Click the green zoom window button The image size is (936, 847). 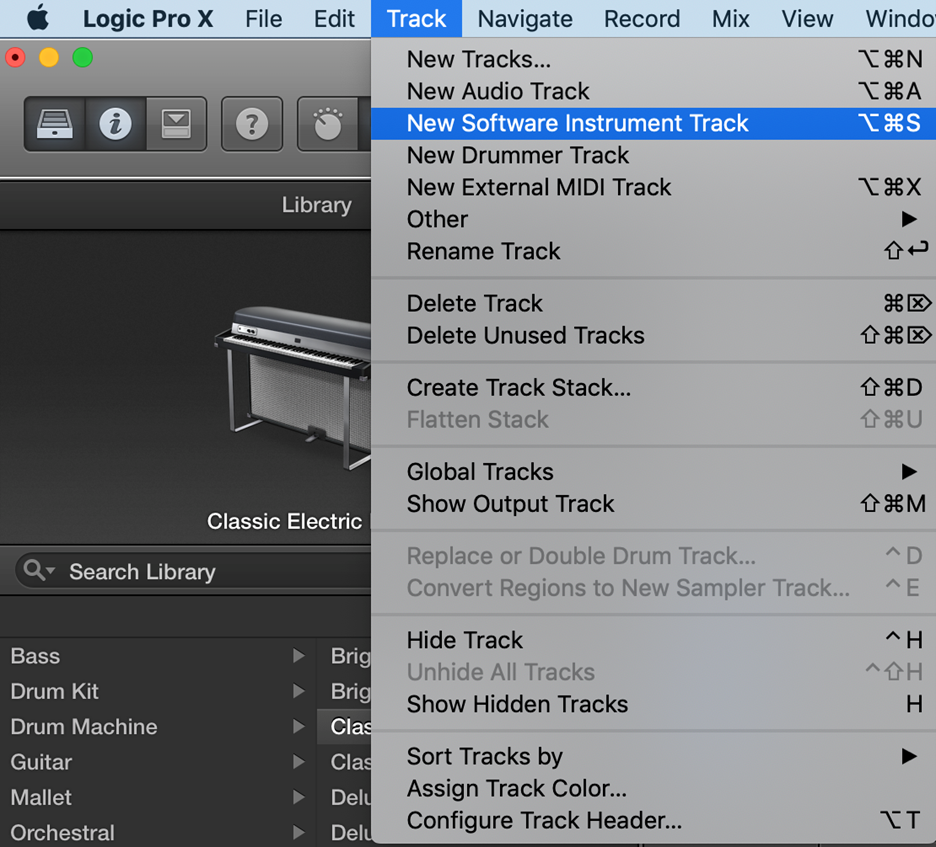82,57
